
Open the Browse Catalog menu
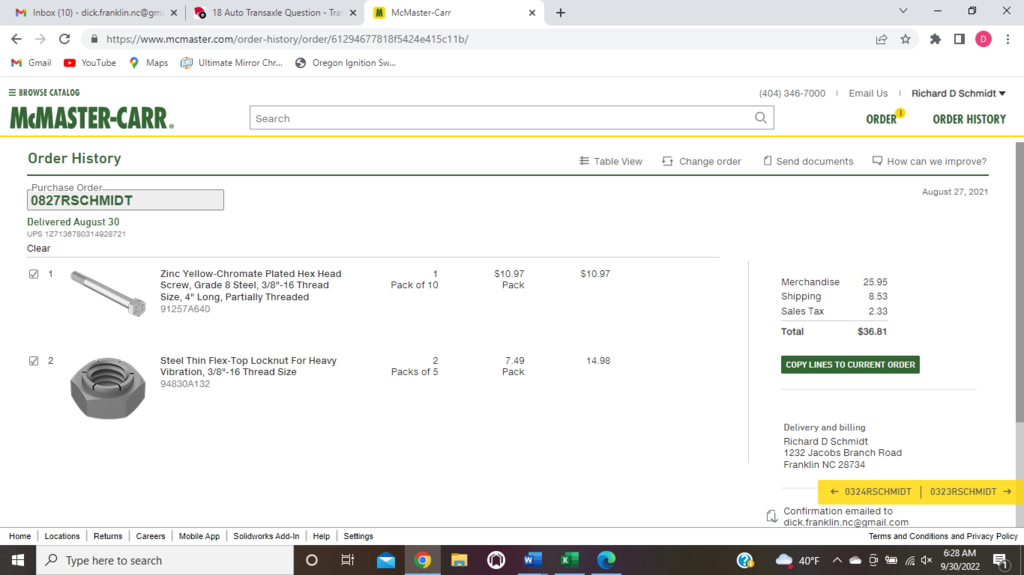coord(44,93)
